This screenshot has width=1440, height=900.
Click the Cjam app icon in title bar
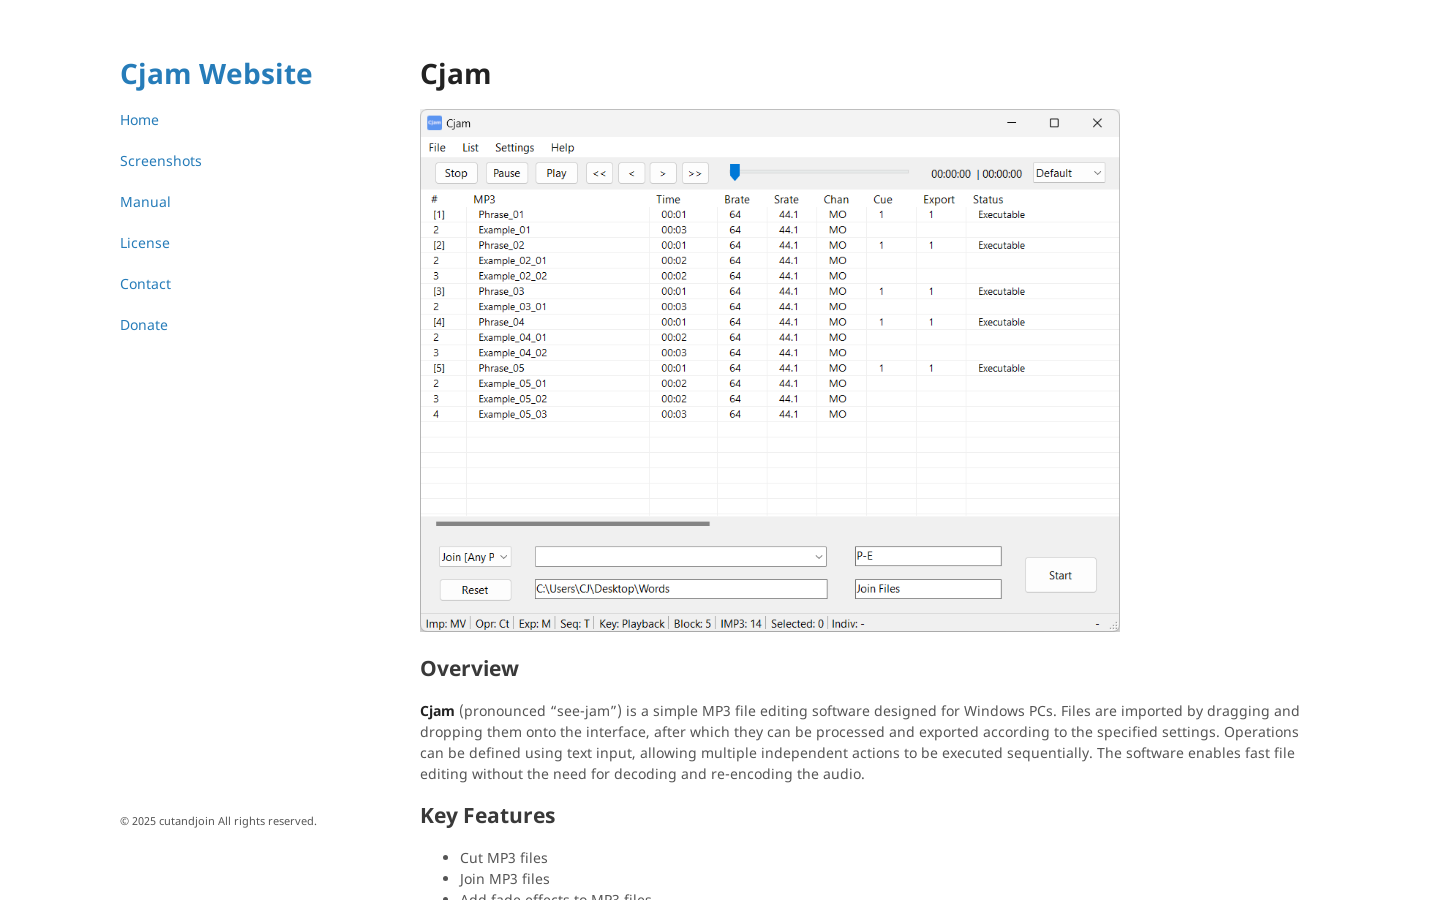(434, 123)
